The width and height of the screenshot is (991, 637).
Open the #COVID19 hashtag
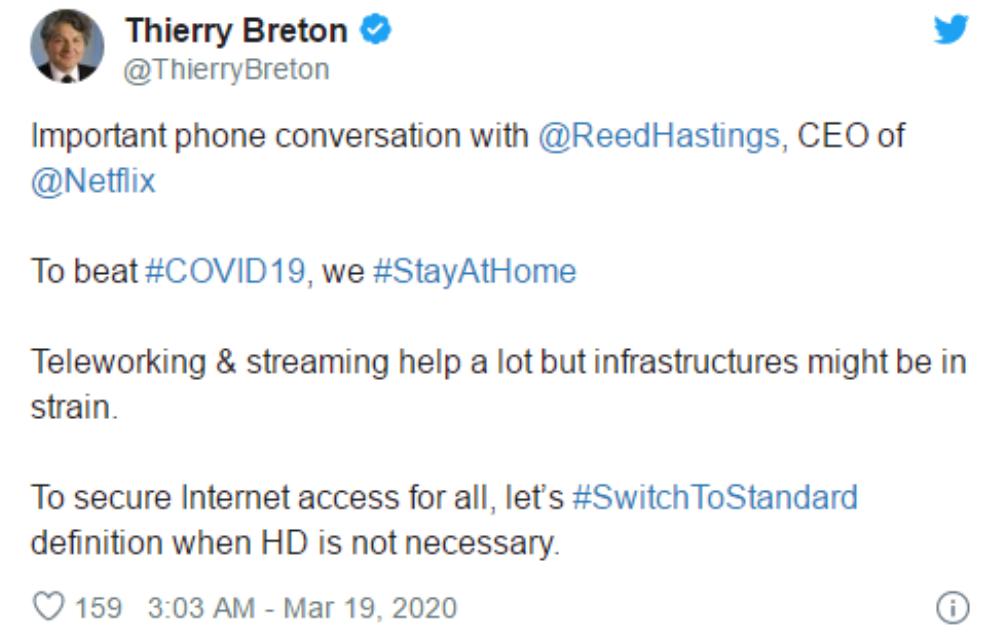point(226,271)
